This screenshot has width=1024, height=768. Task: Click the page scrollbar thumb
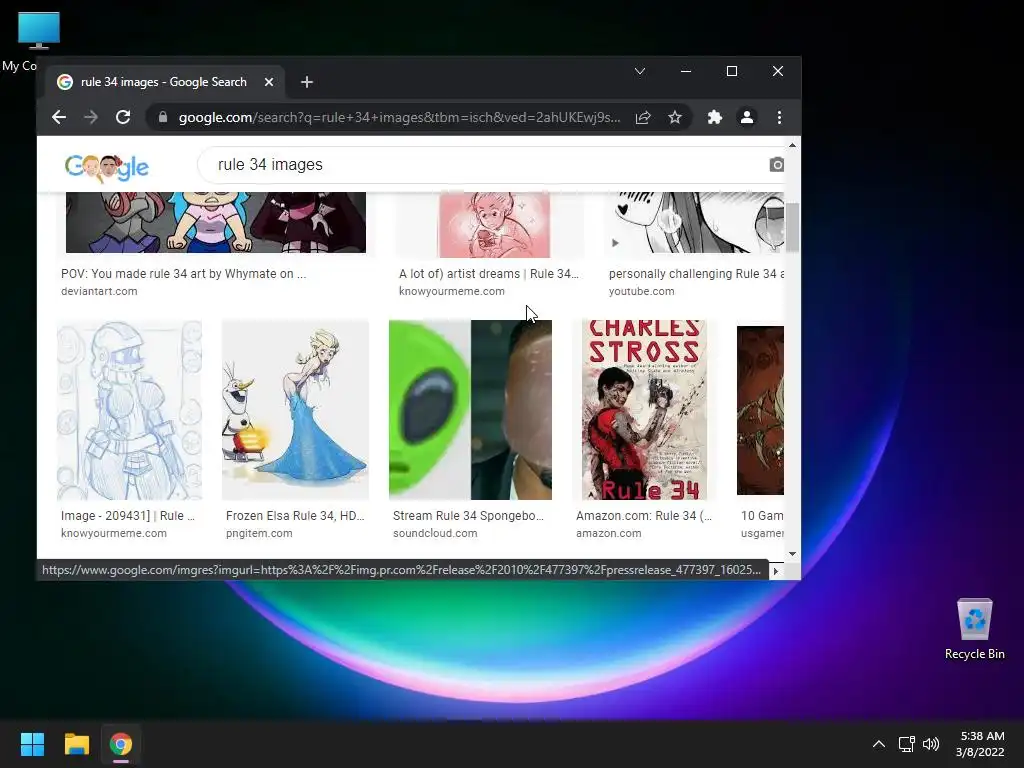[792, 227]
